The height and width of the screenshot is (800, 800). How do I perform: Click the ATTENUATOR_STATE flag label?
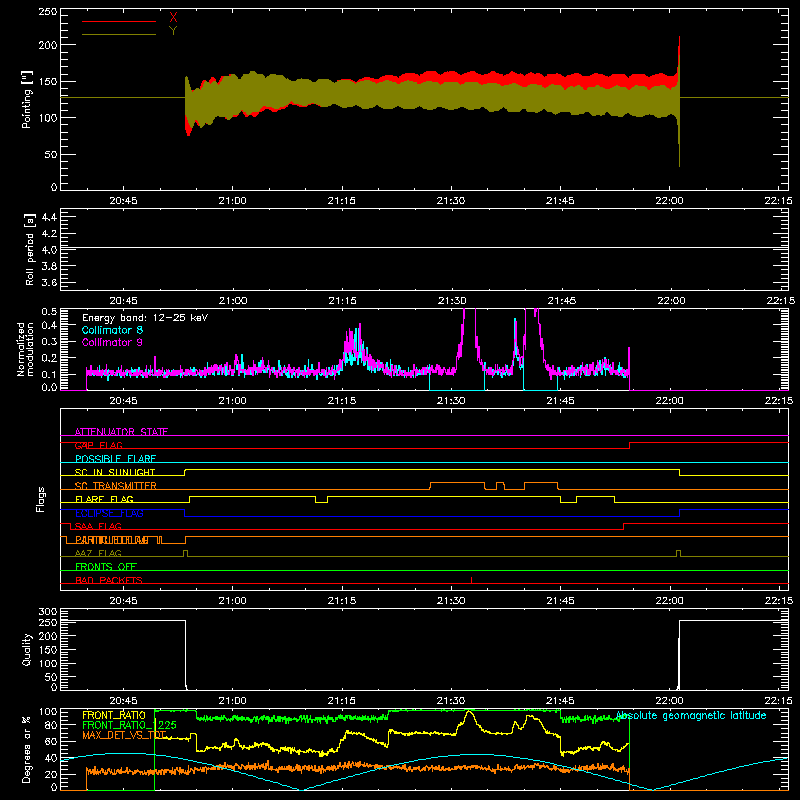coord(121,432)
